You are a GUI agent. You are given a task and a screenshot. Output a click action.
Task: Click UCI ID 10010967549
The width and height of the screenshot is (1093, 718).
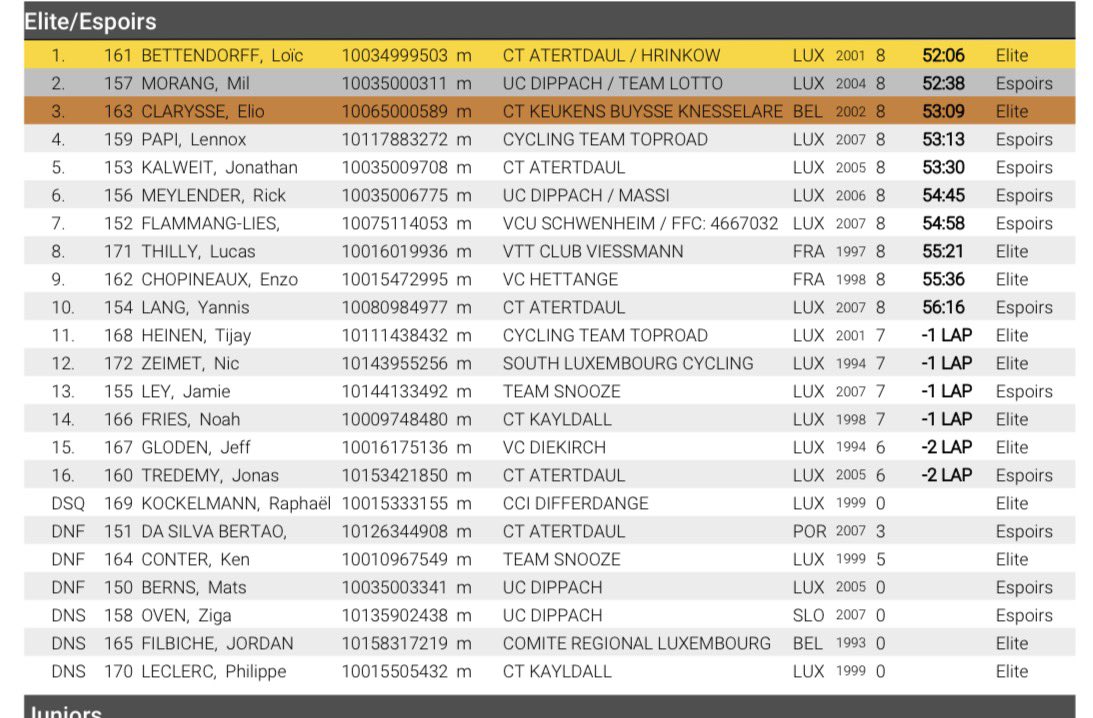coord(394,559)
